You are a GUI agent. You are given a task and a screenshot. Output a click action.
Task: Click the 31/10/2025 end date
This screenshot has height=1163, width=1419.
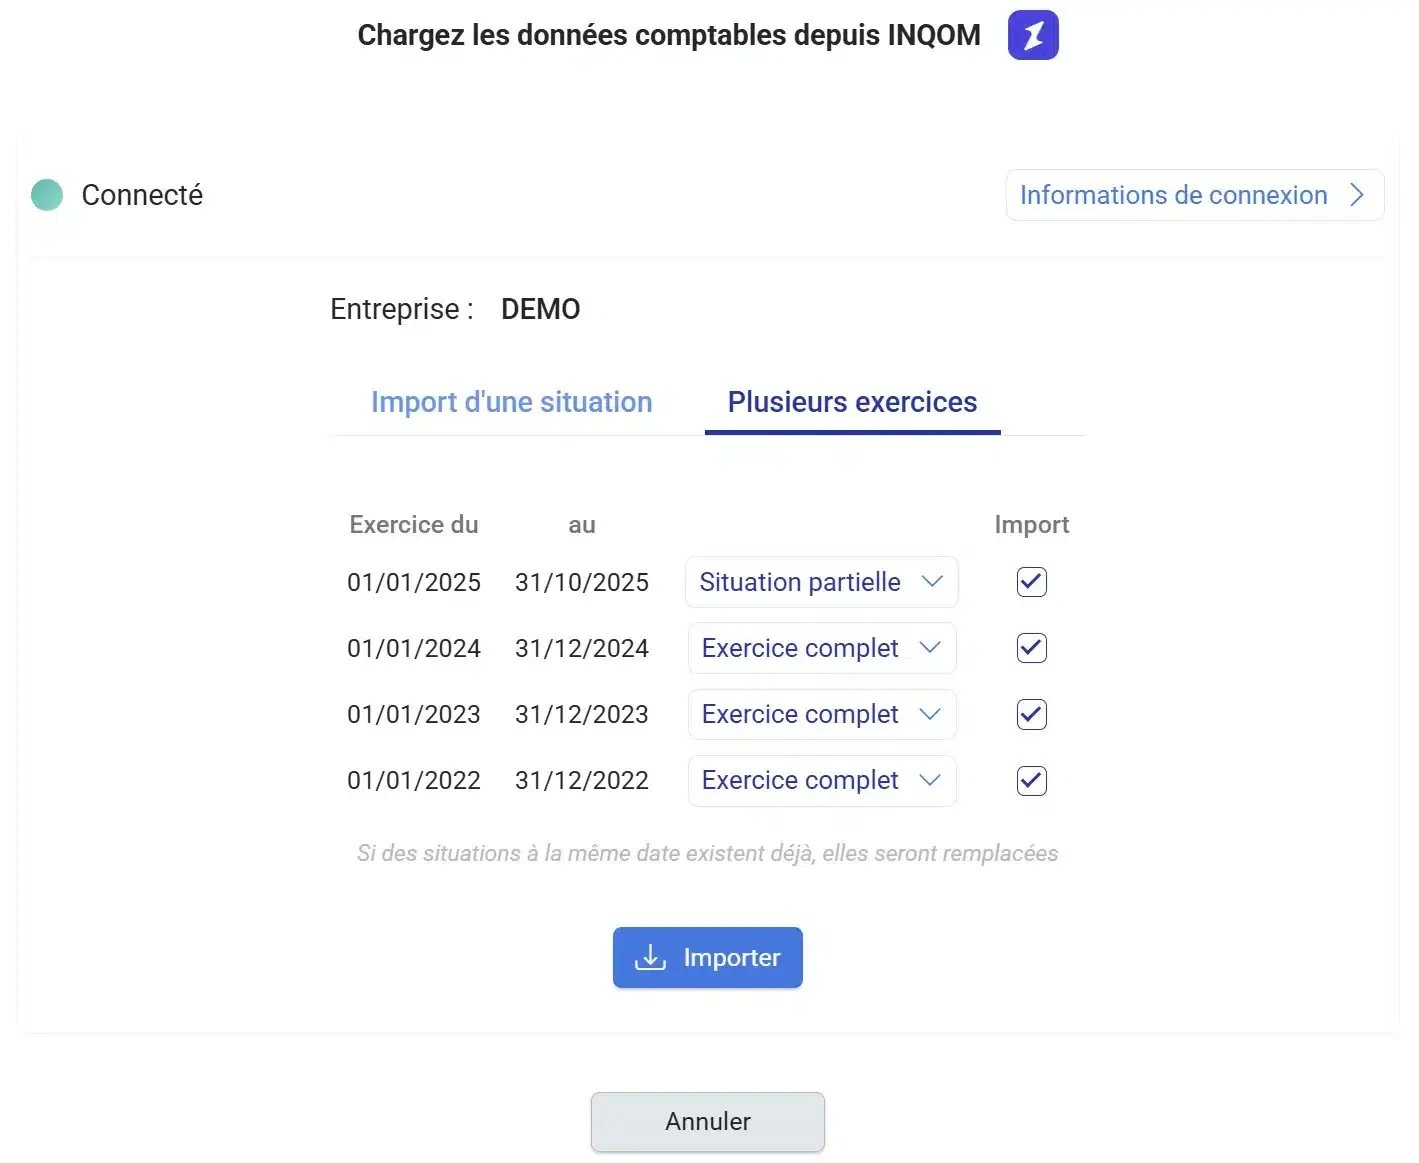pos(581,582)
